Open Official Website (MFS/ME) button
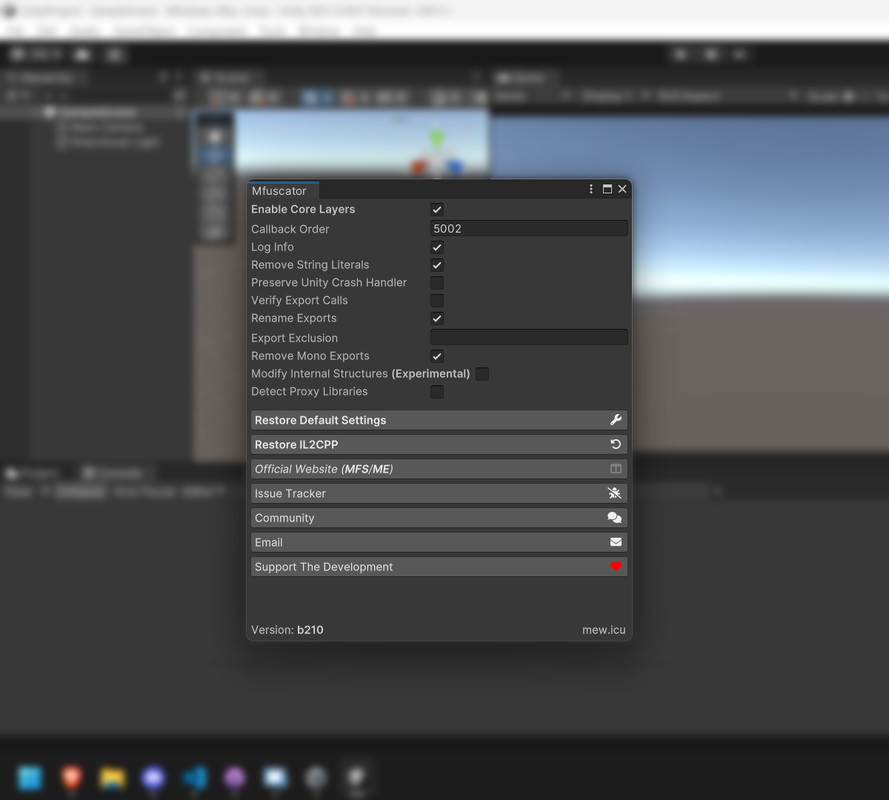Screen dimensions: 889x800 point(439,469)
